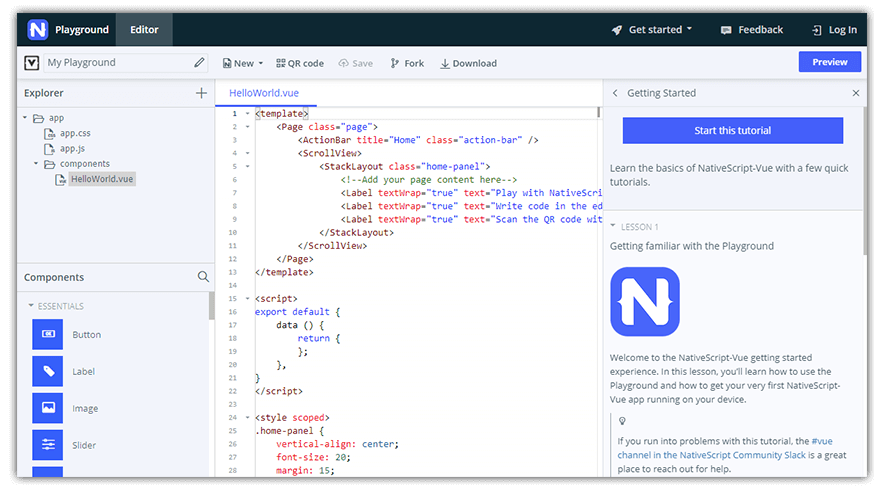Fold the Page block at line 2

point(247,127)
